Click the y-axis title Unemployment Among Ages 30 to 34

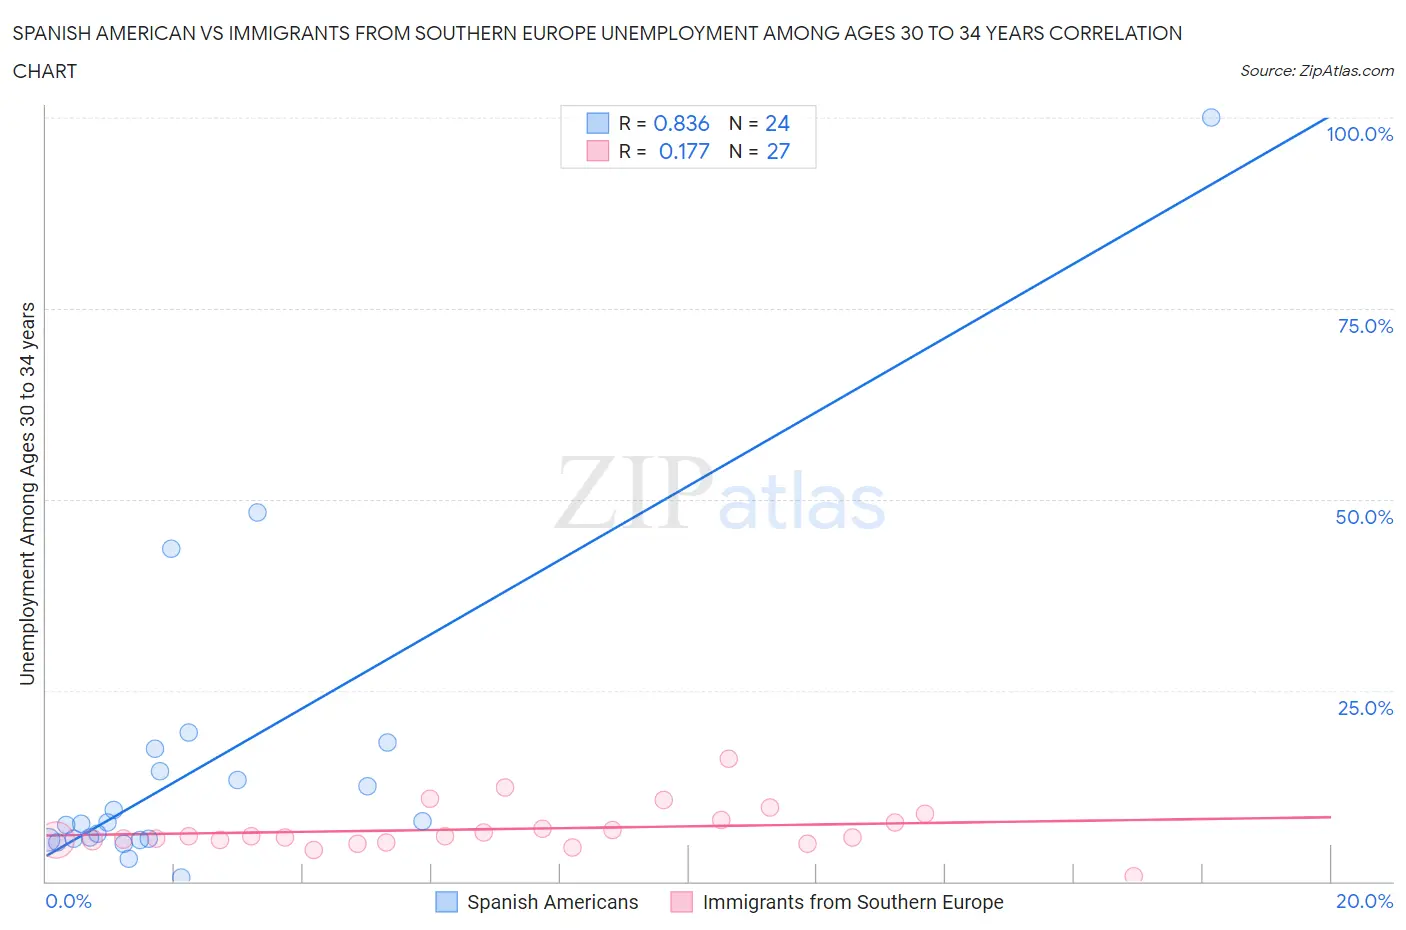[27, 493]
